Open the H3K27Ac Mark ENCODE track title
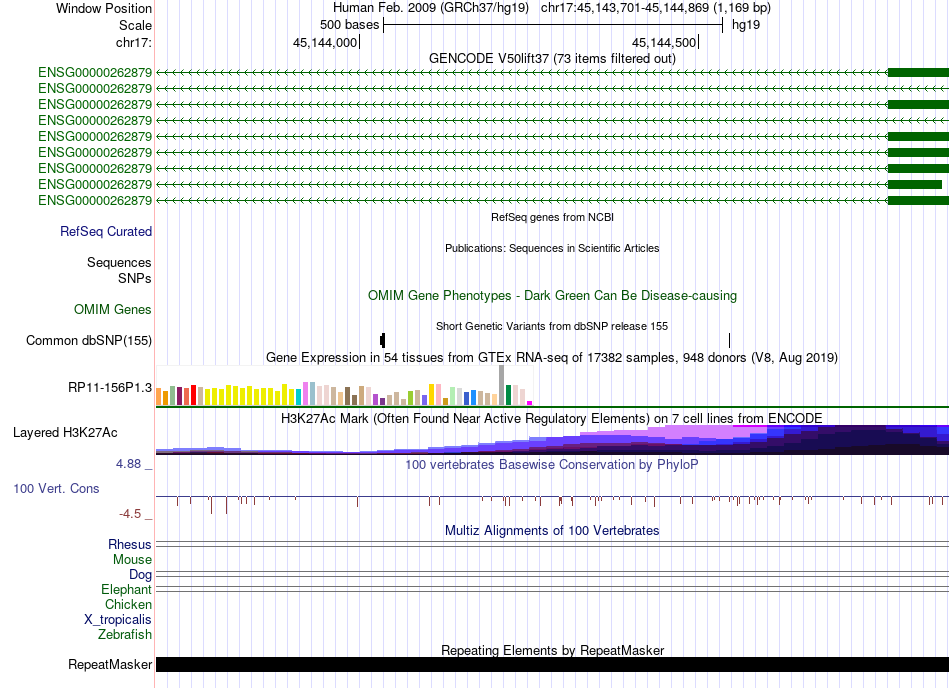Viewport: 950px width, 688px height. coord(552,418)
